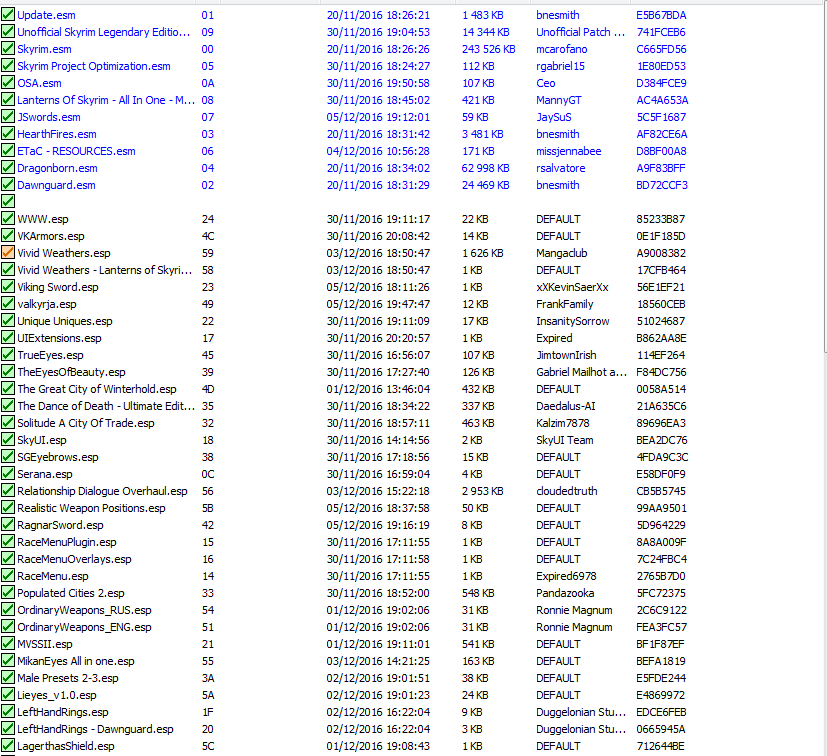
Task: Select OrdinaryWeapons_ENG.esp plugin name
Action: tap(84, 627)
